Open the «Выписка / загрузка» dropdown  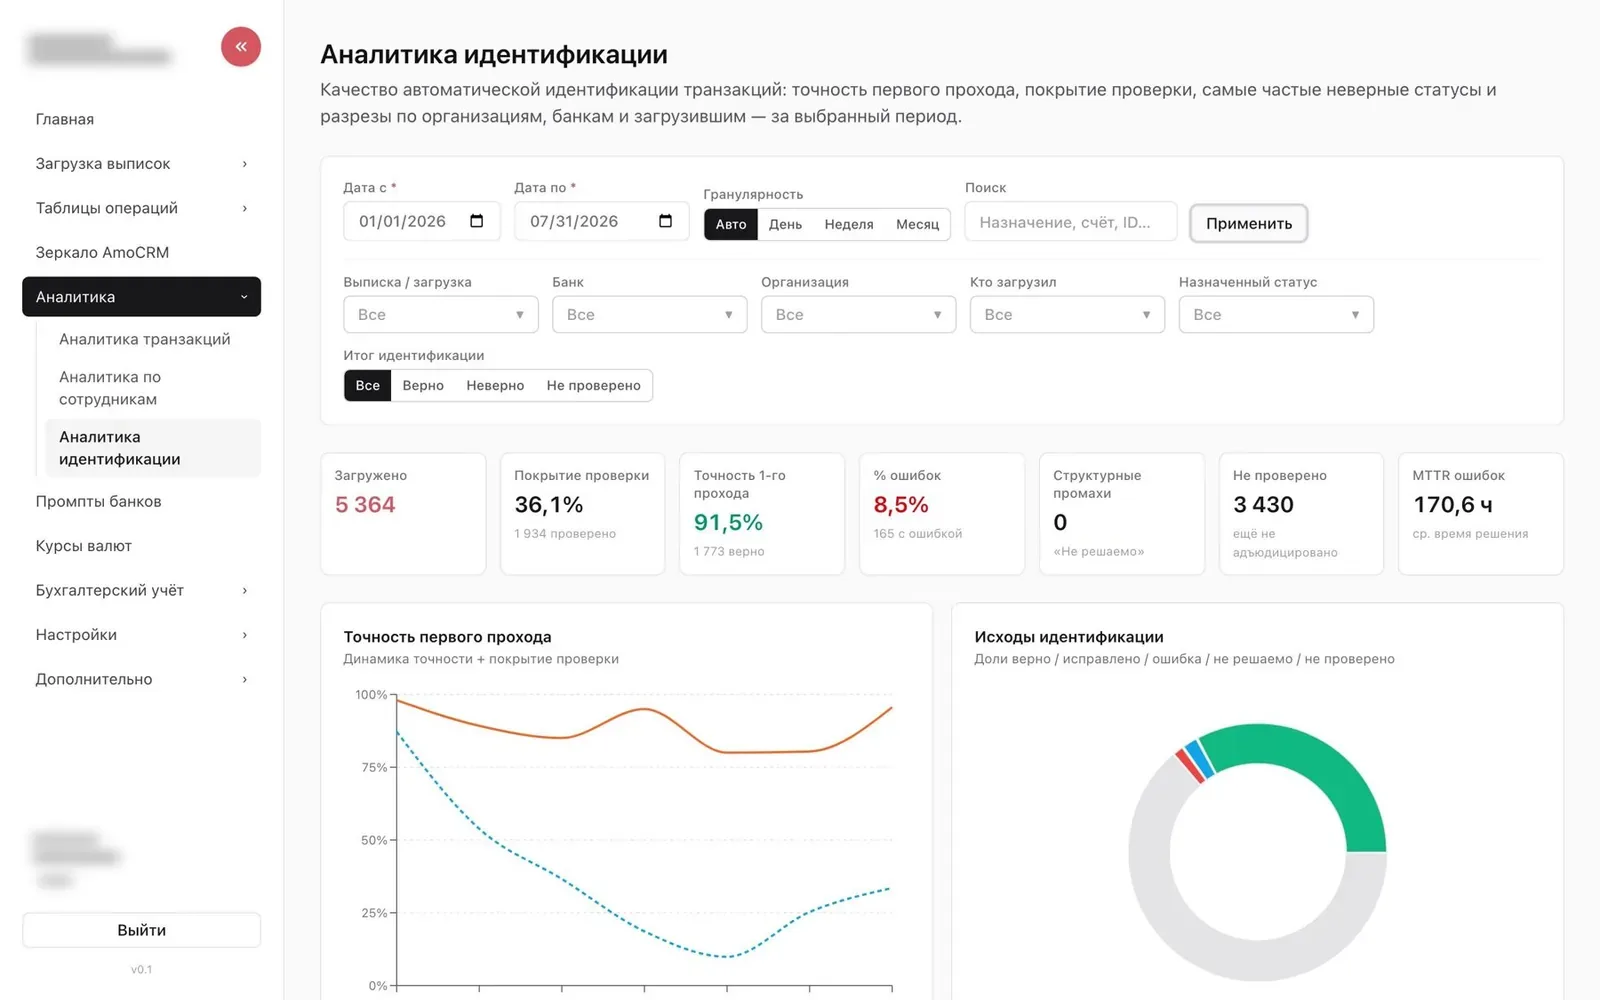click(441, 315)
